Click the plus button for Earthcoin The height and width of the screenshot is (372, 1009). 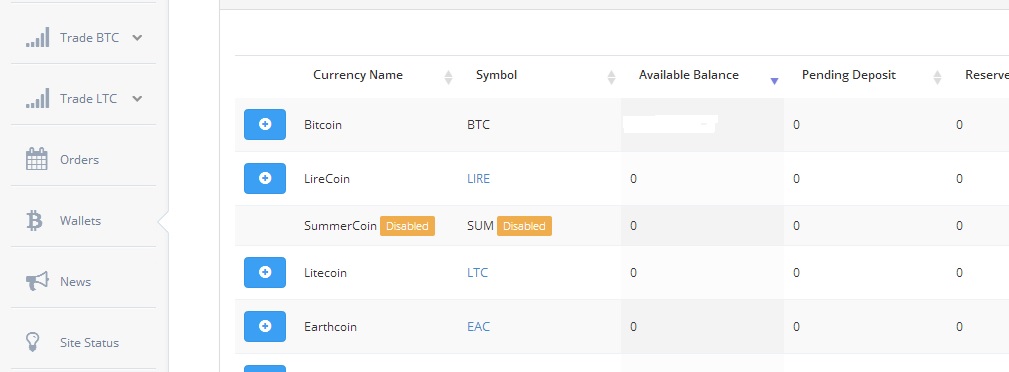(x=264, y=326)
